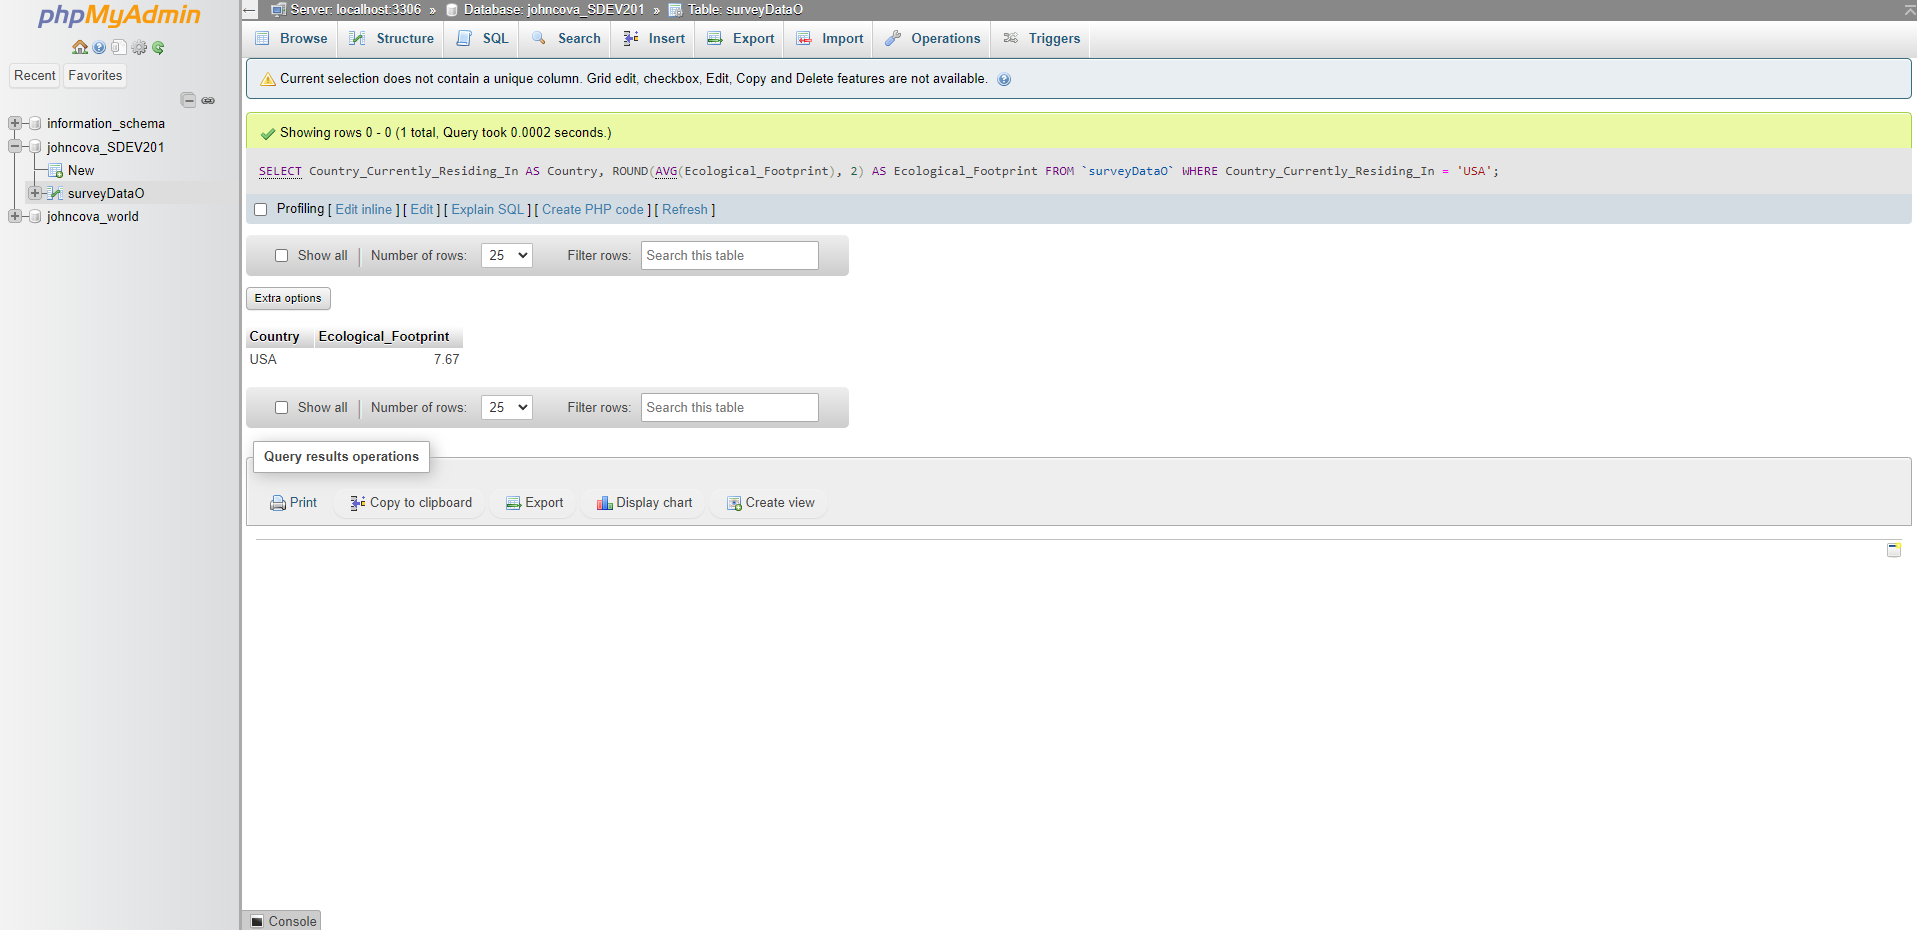Click the Explain SQL link

click(488, 210)
